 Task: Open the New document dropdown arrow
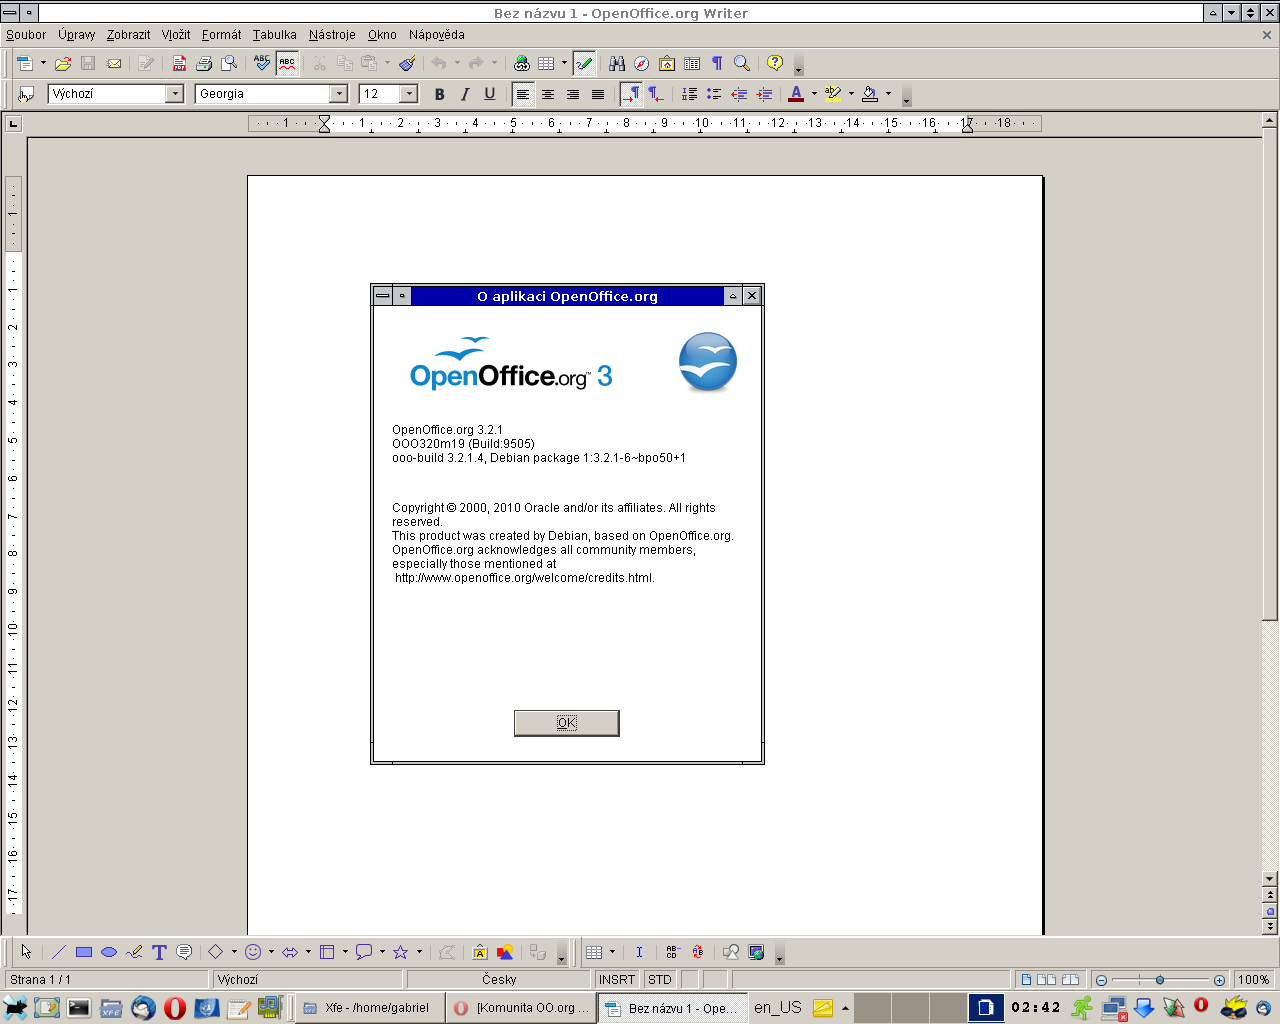point(43,63)
